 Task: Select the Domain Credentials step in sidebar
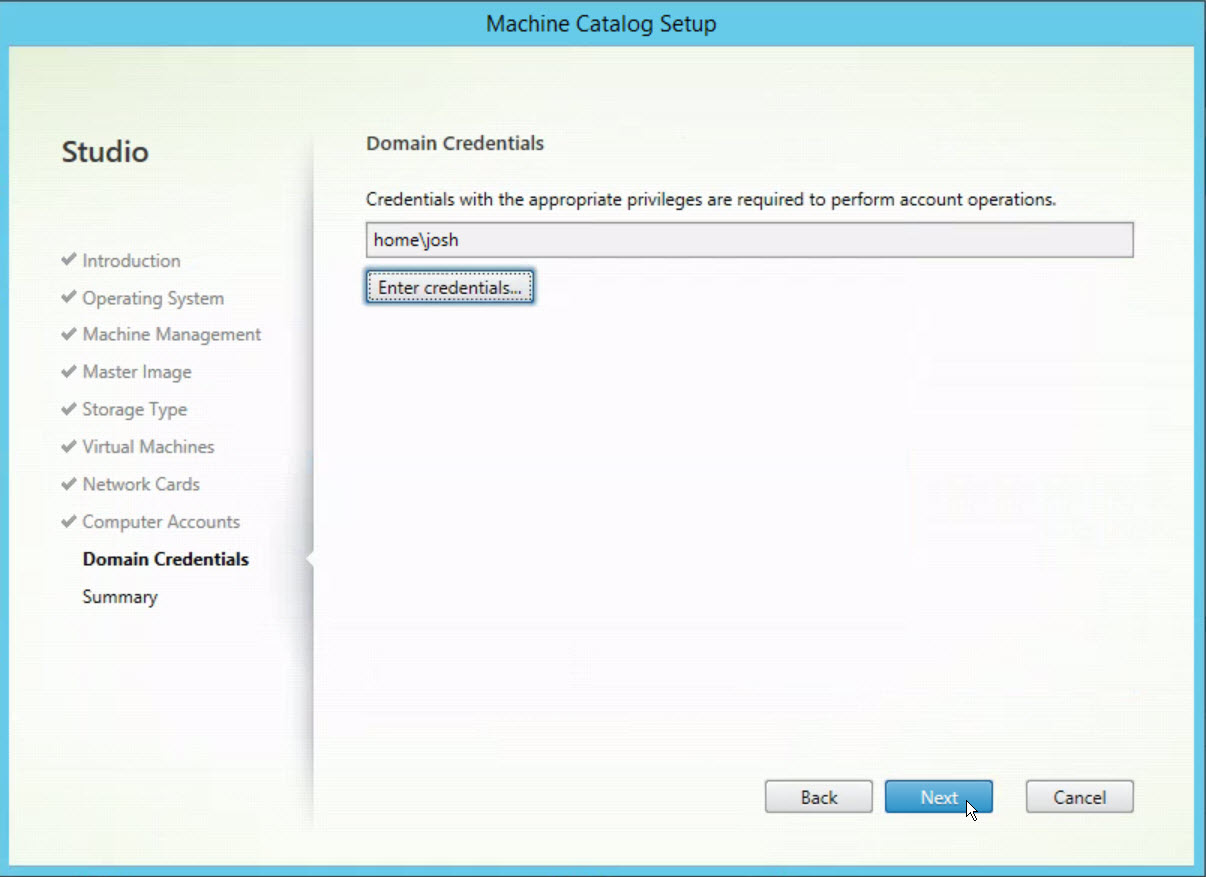tap(165, 559)
